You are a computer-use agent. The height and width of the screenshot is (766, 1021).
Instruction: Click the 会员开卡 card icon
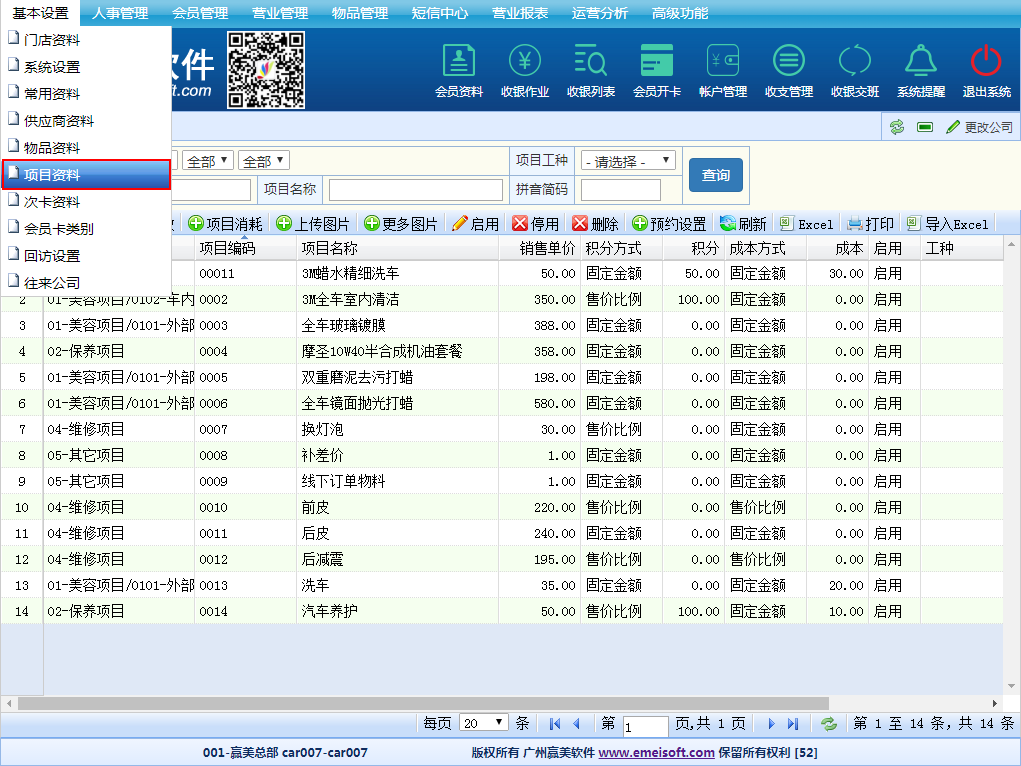[657, 62]
